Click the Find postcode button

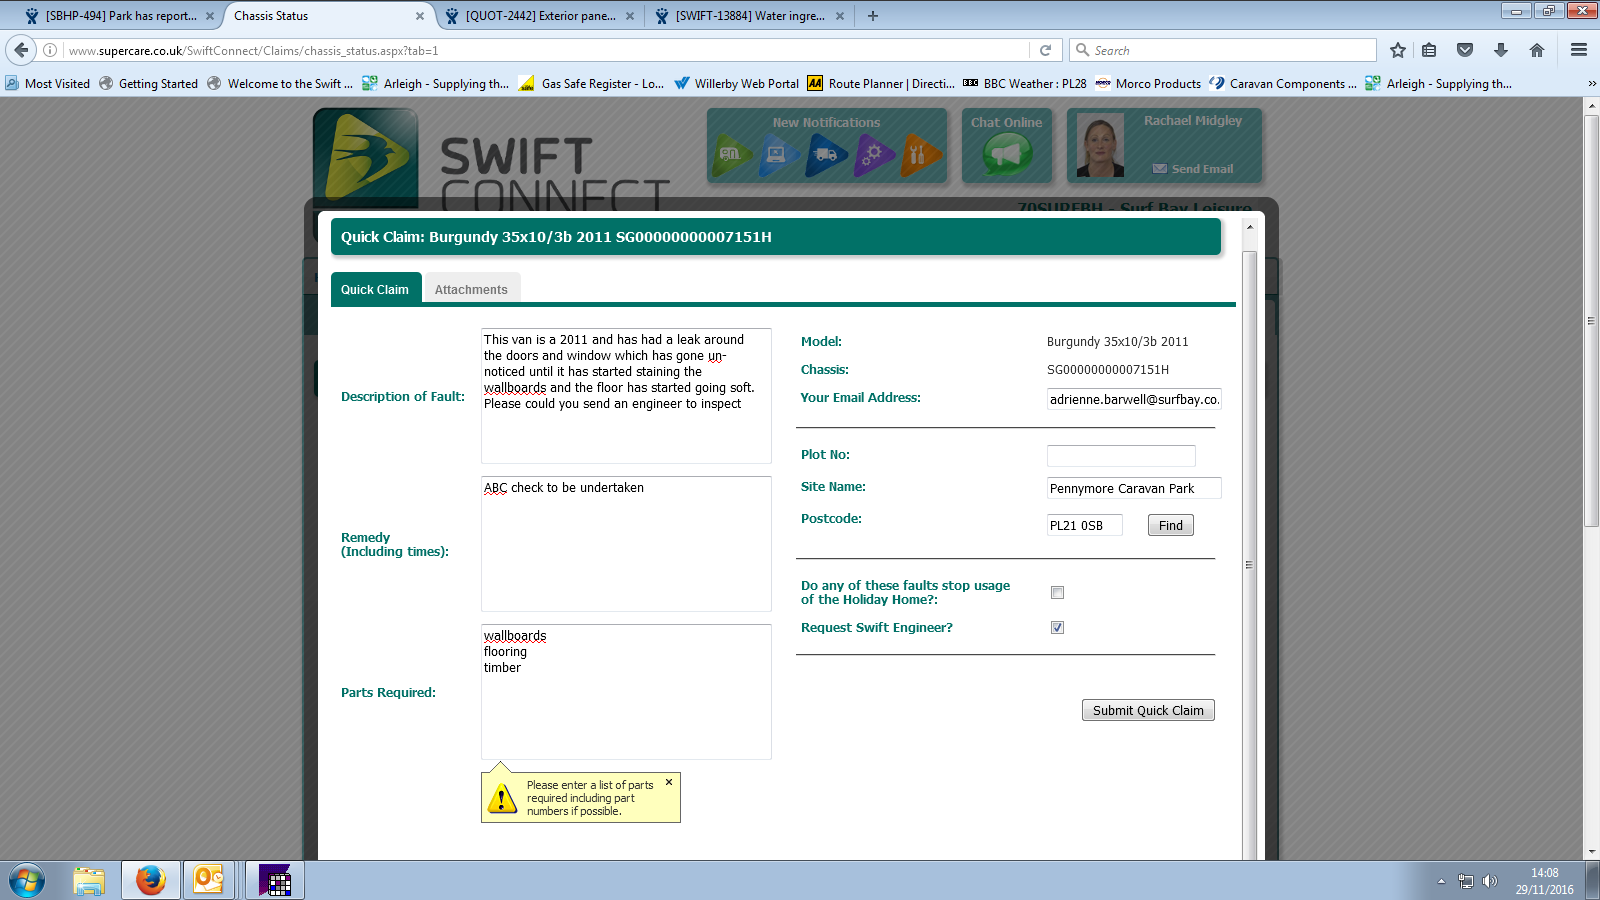[x=1171, y=525]
